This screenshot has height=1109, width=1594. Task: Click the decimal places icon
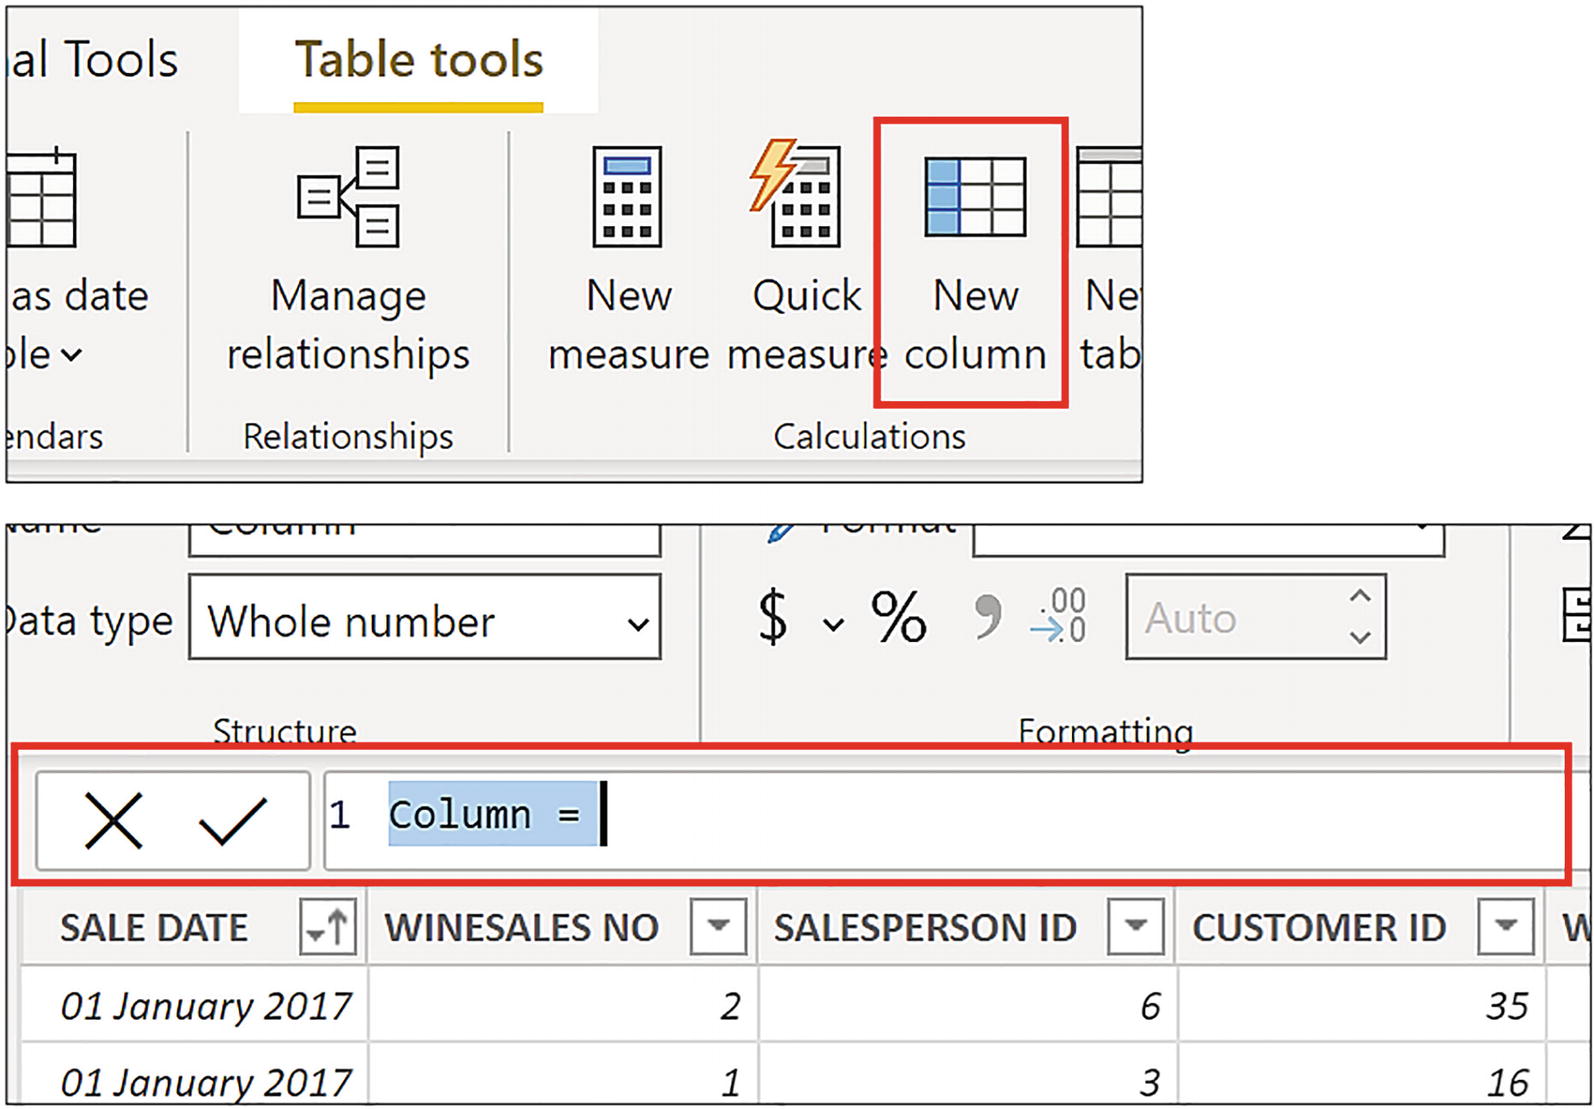coord(1059,617)
